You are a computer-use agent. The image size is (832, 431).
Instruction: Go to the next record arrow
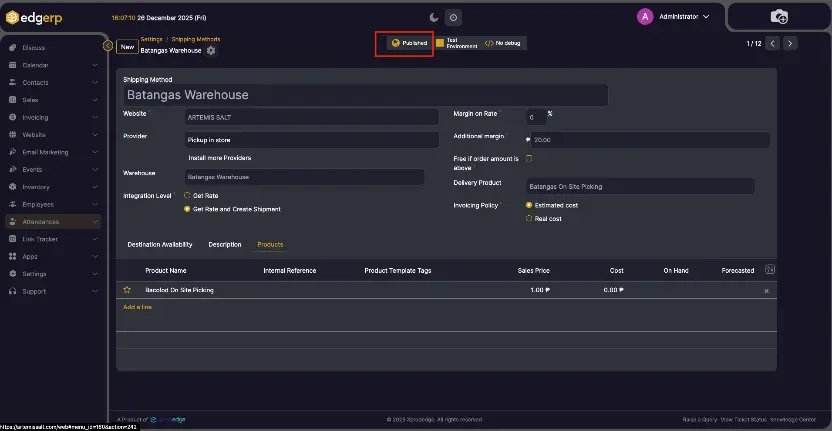[790, 43]
